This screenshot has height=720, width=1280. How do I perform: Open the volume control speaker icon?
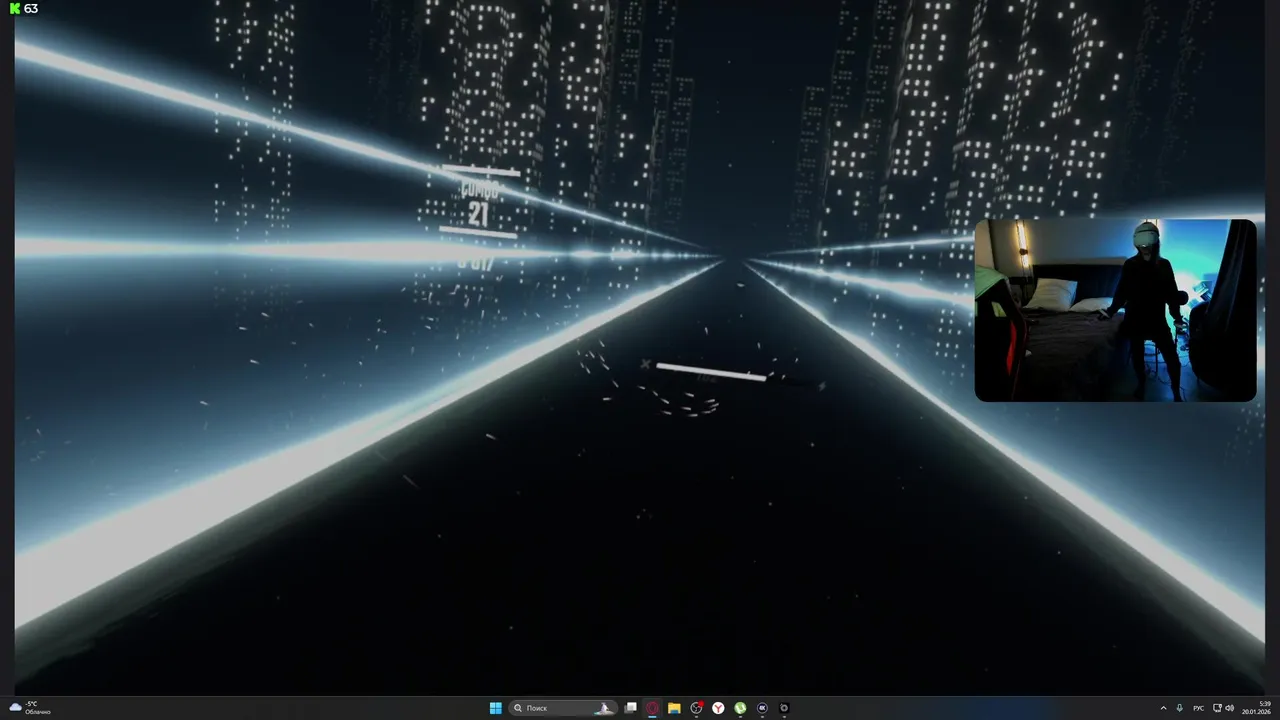coord(1230,708)
